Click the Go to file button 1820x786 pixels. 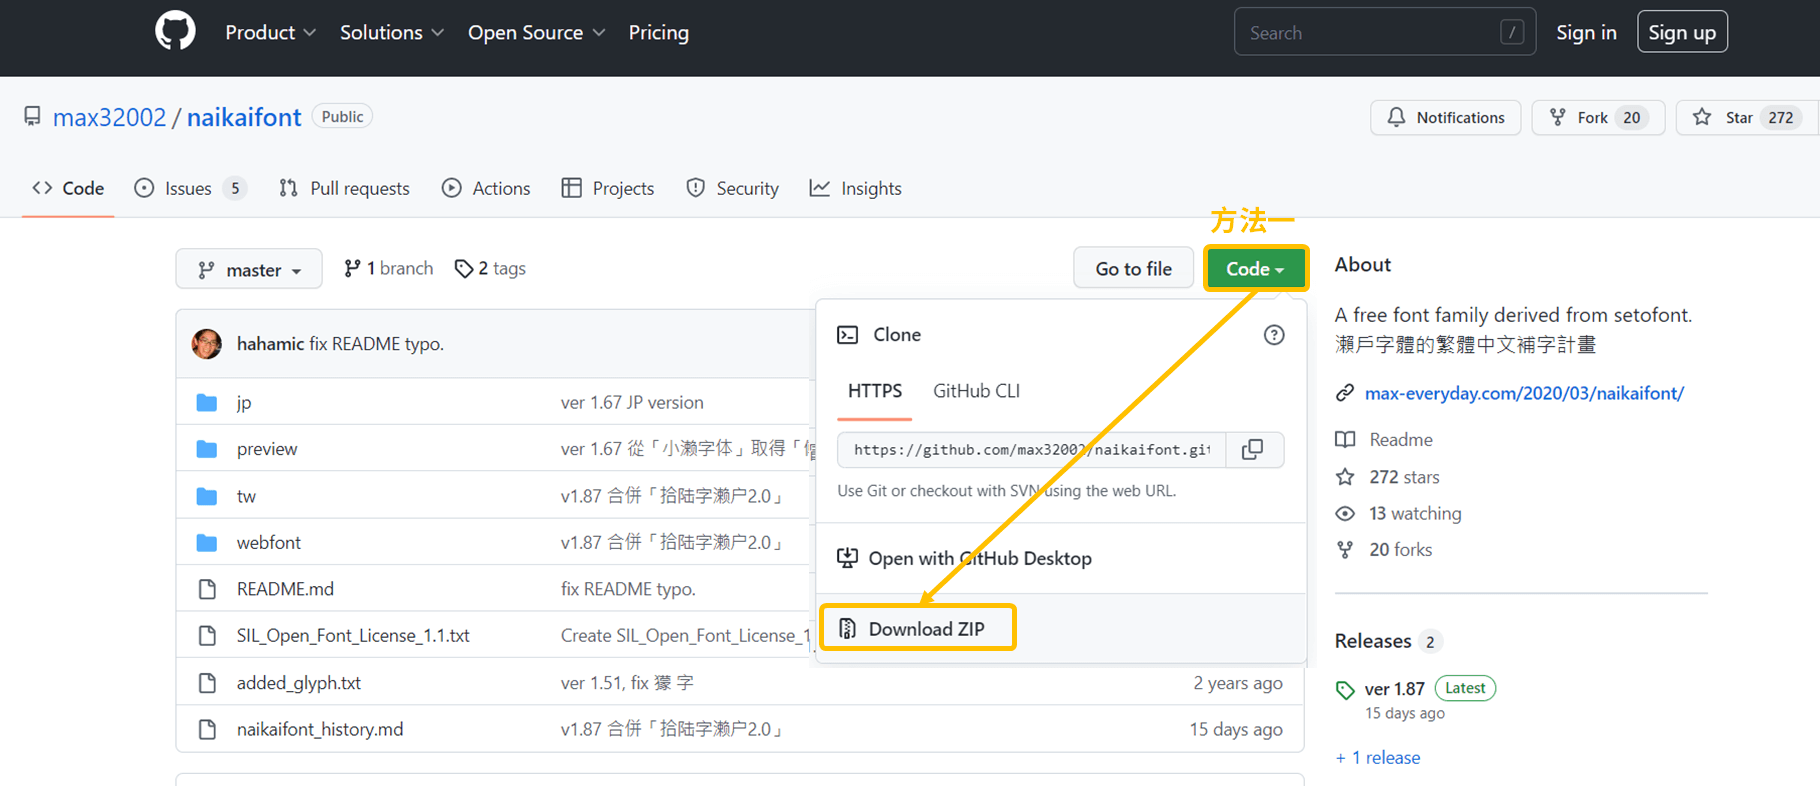pos(1133,269)
